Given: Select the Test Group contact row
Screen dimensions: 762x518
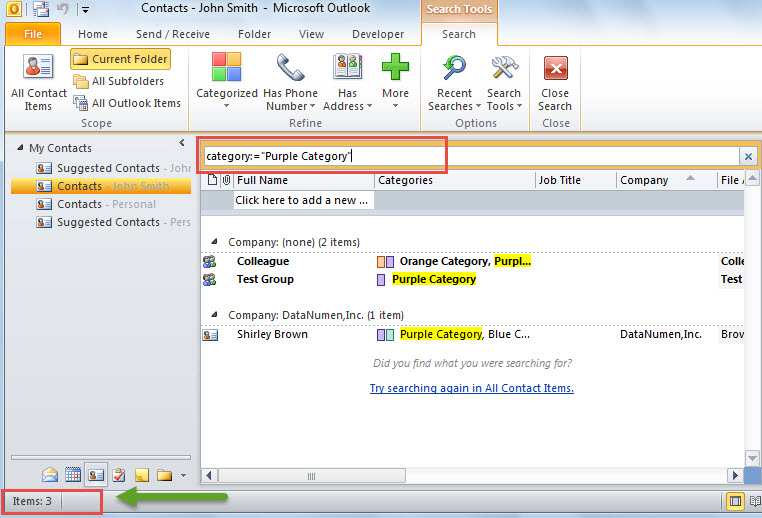Looking at the screenshot, I should [x=472, y=279].
